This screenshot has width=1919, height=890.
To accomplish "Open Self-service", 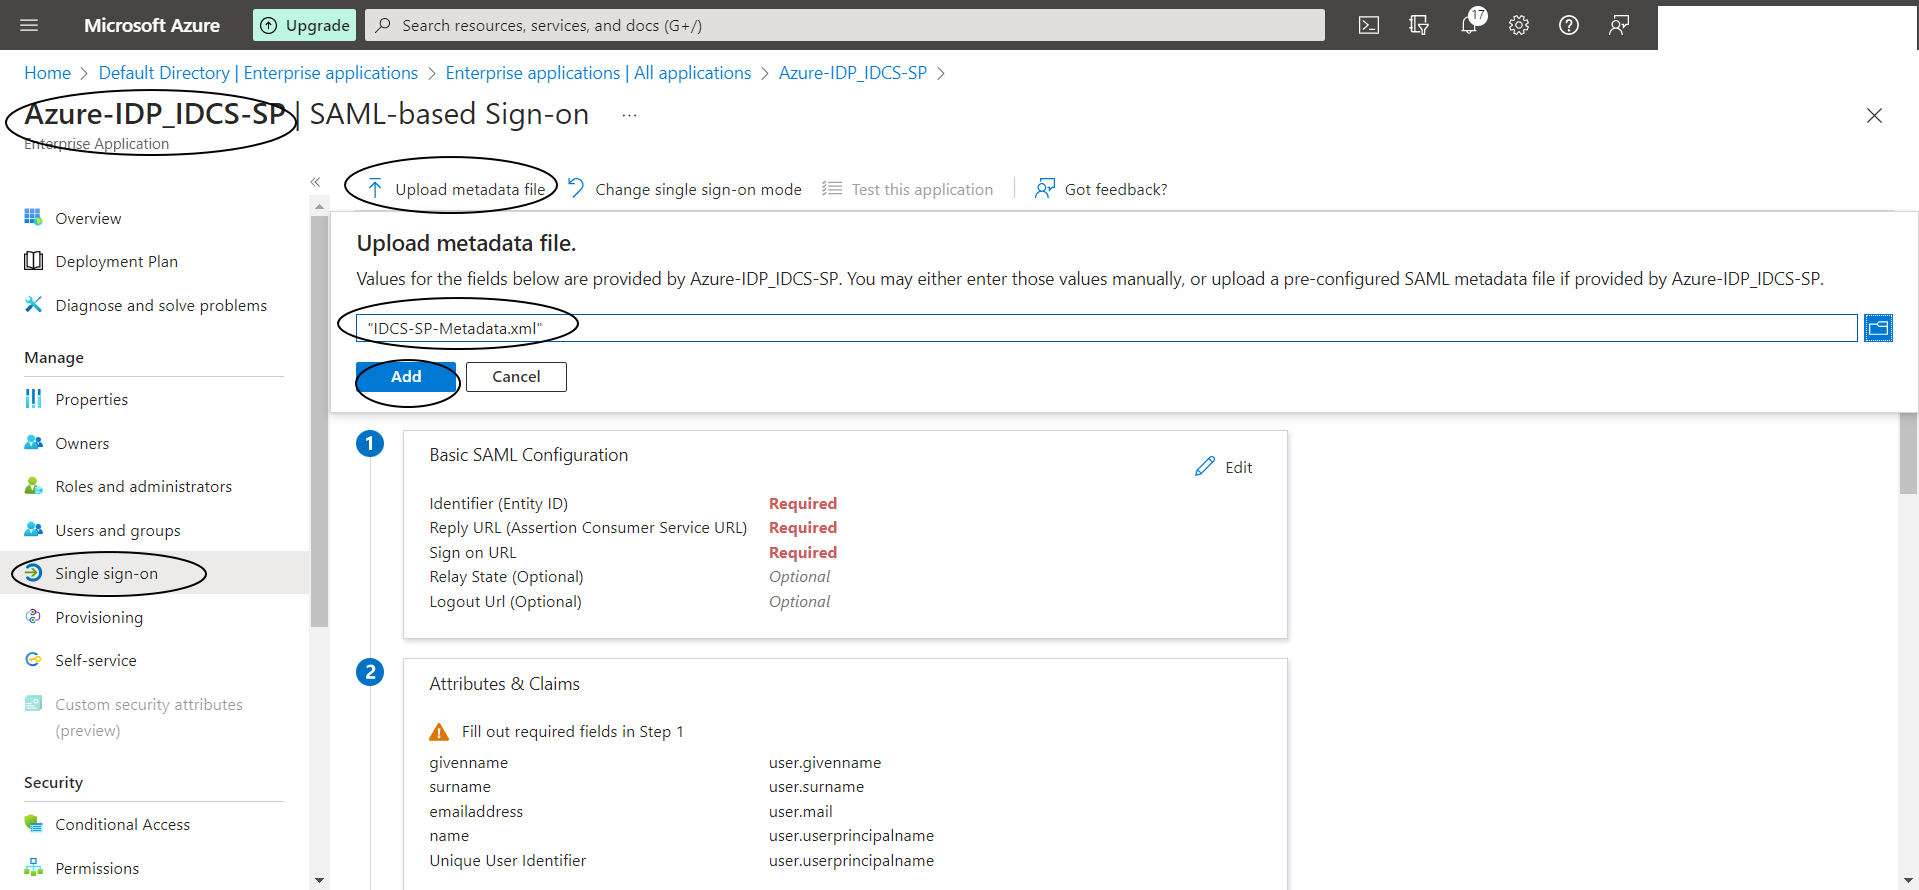I will 96,661.
